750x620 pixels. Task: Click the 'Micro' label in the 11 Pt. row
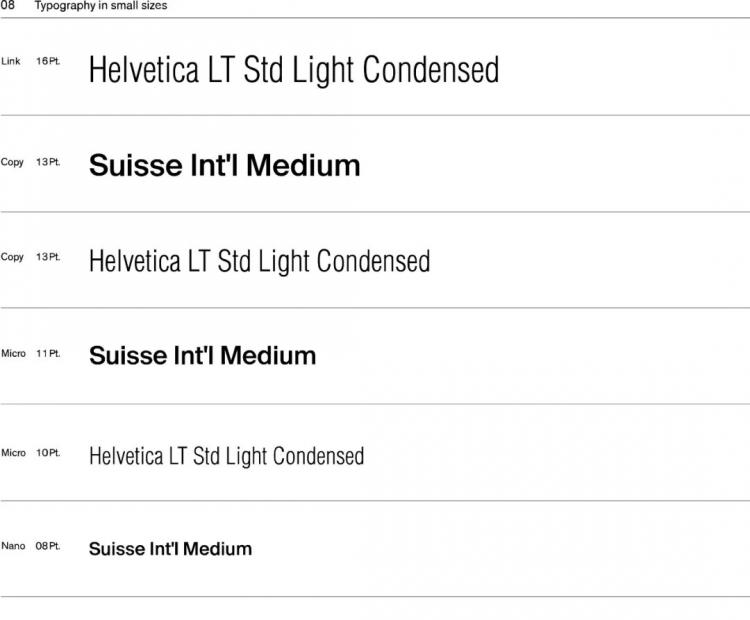pyautogui.click(x=13, y=354)
